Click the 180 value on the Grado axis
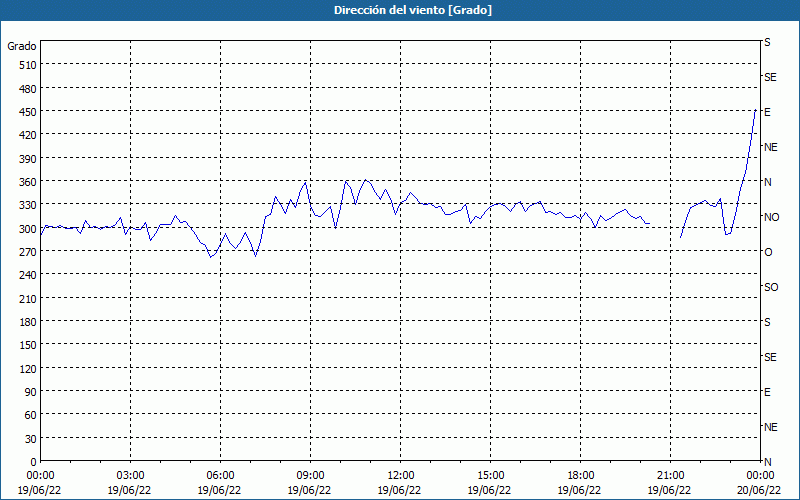Image resolution: width=800 pixels, height=500 pixels. [x=28, y=321]
